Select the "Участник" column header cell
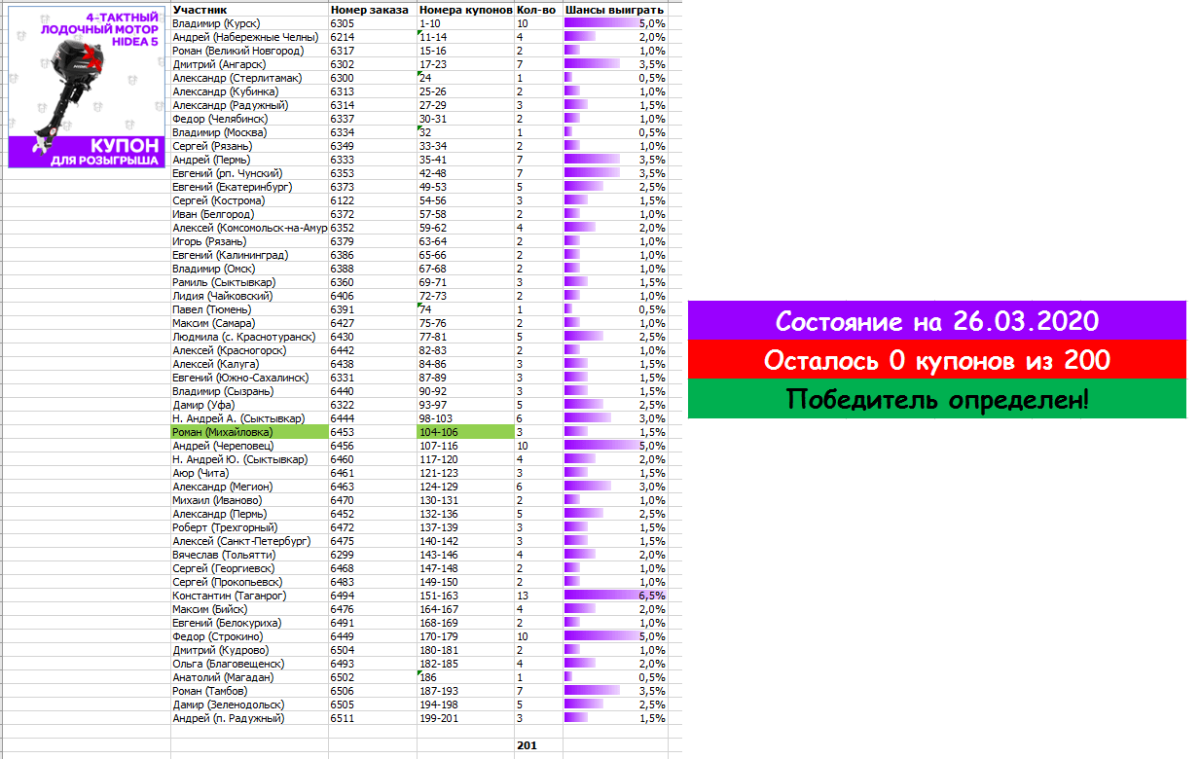Viewport: 1200px width, 759px height. pyautogui.click(x=248, y=9)
